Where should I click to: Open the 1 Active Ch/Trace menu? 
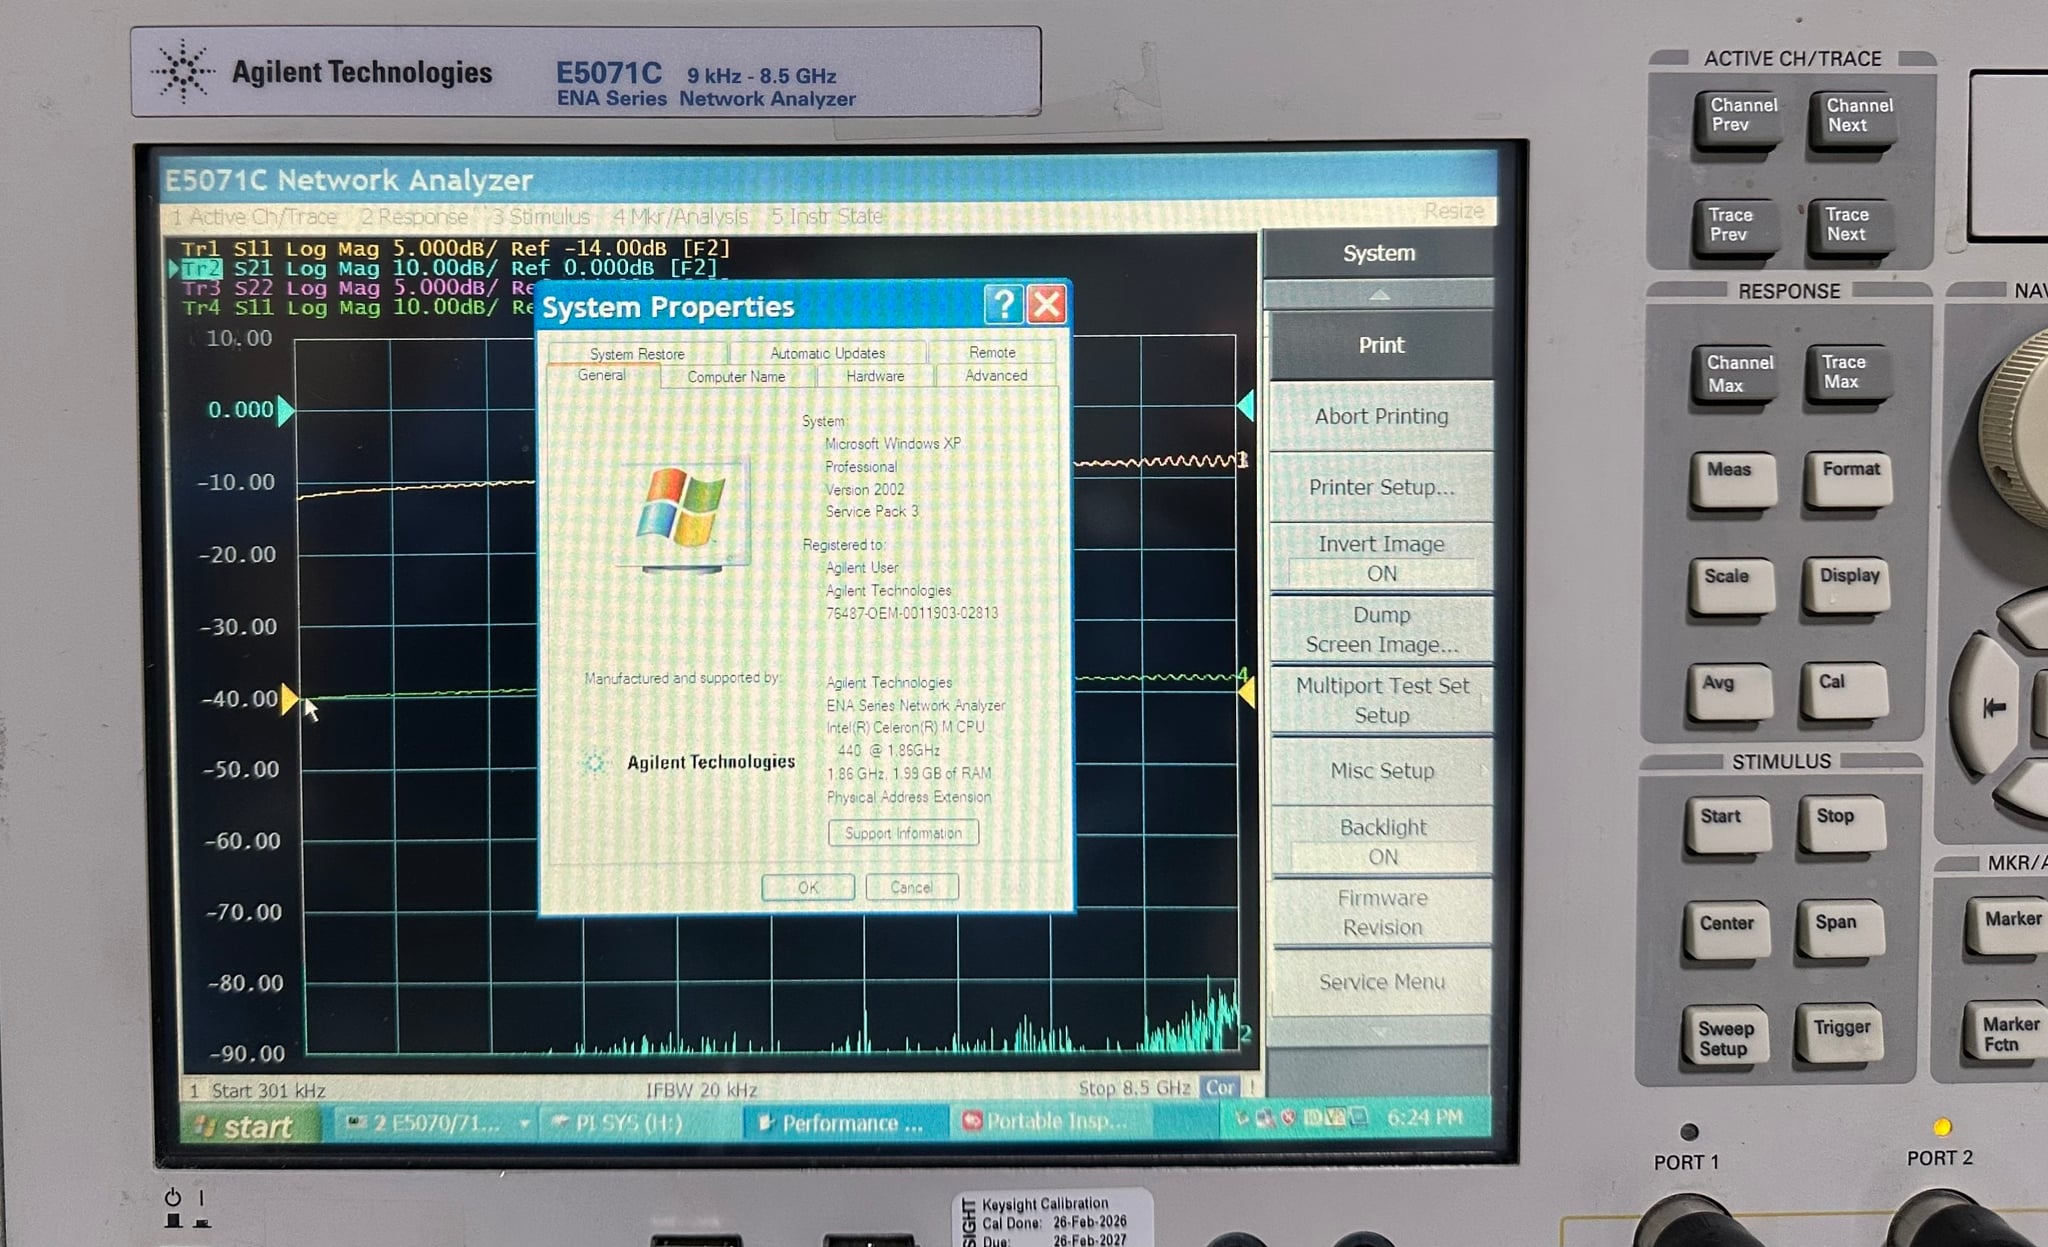click(x=253, y=216)
